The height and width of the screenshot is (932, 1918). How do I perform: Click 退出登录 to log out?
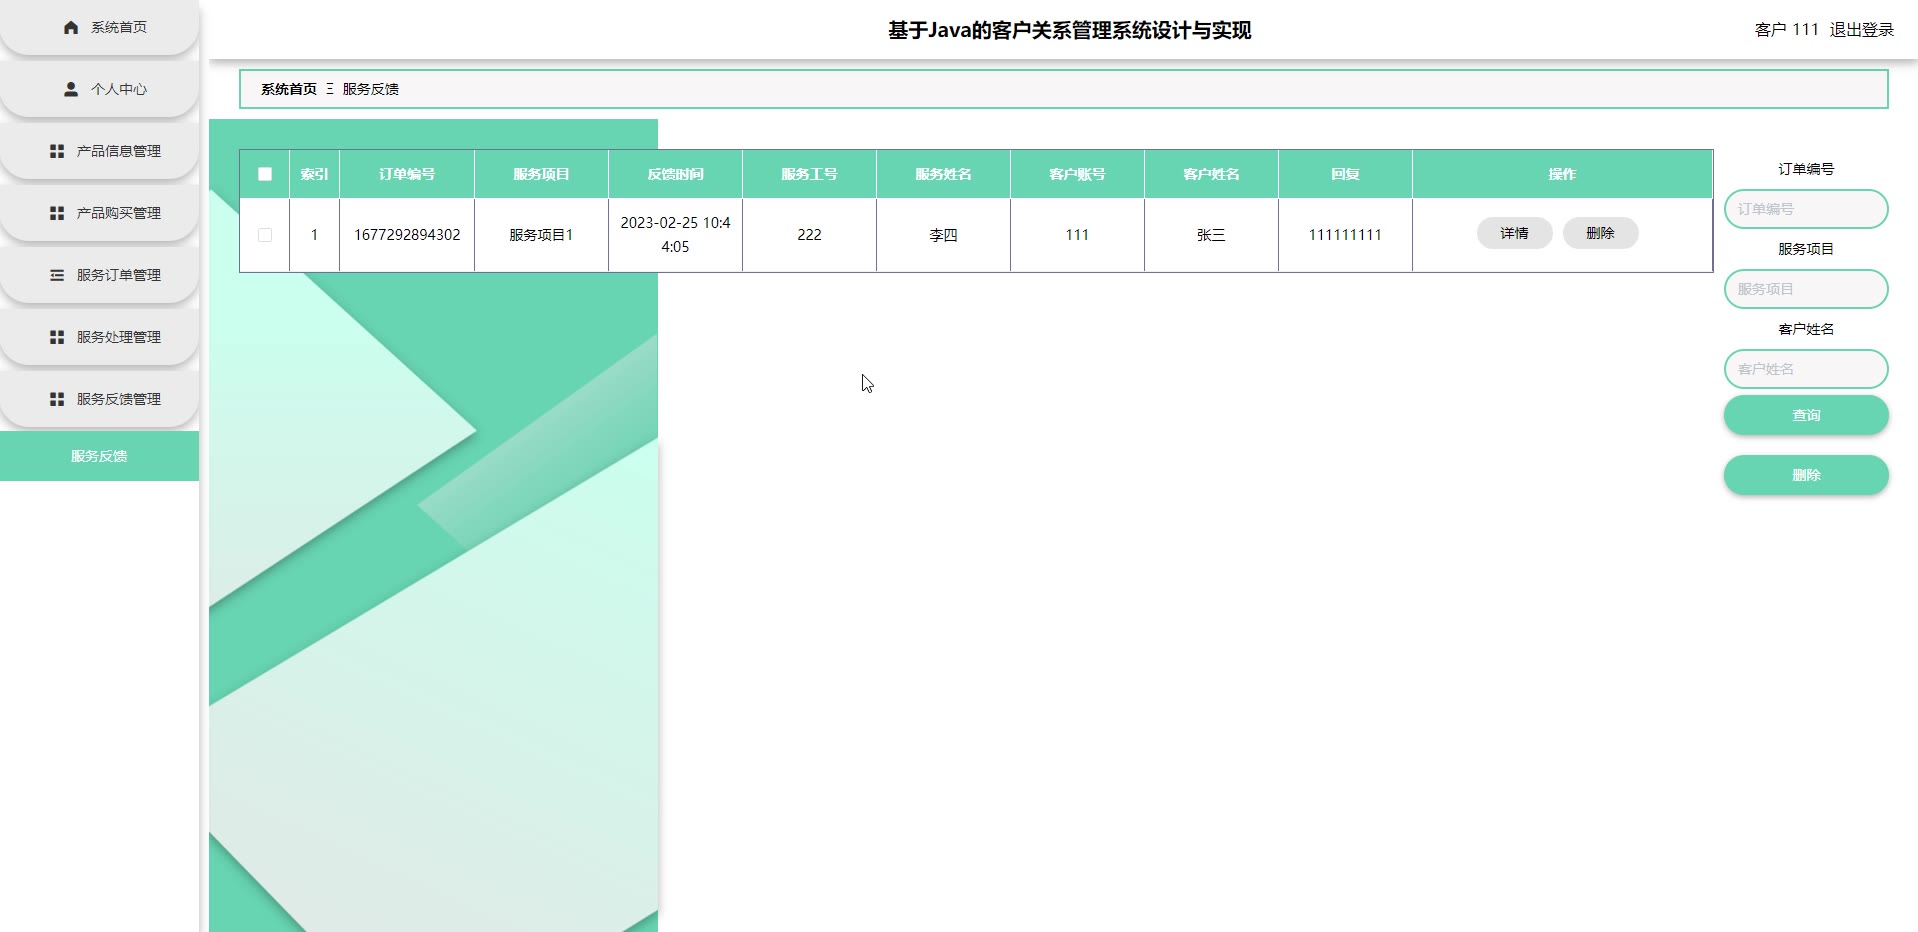[1862, 30]
